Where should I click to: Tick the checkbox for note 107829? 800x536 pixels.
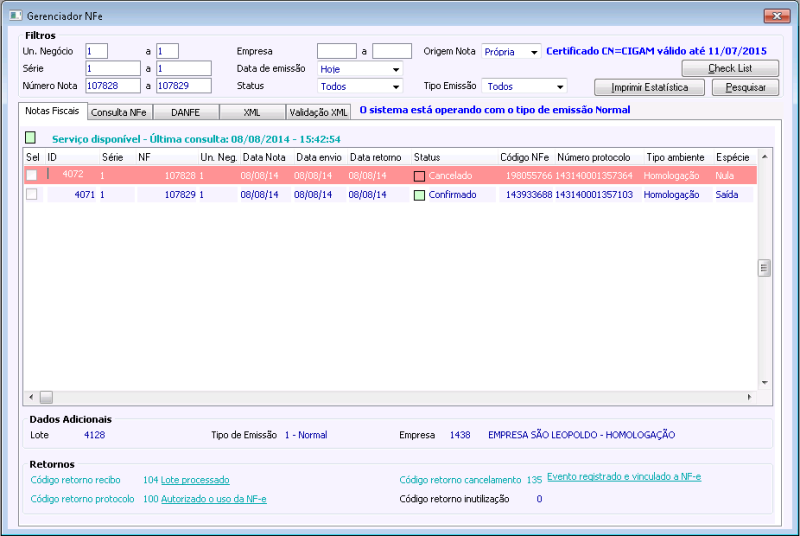coord(32,194)
